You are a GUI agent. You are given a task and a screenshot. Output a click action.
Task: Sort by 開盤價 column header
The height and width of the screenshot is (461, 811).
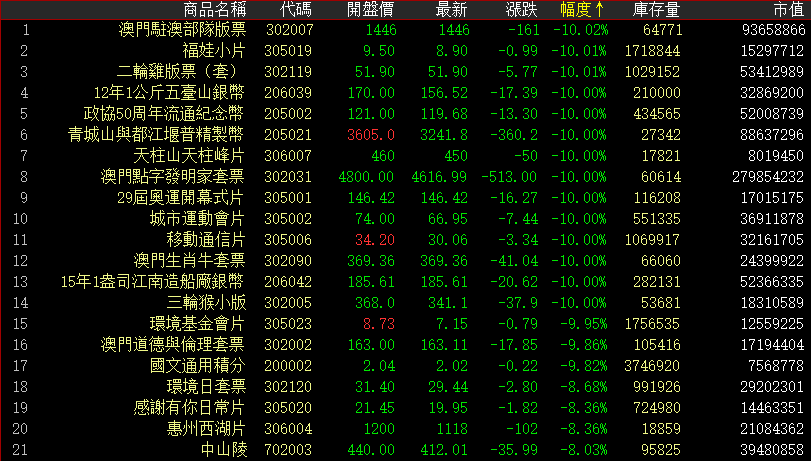click(x=370, y=9)
